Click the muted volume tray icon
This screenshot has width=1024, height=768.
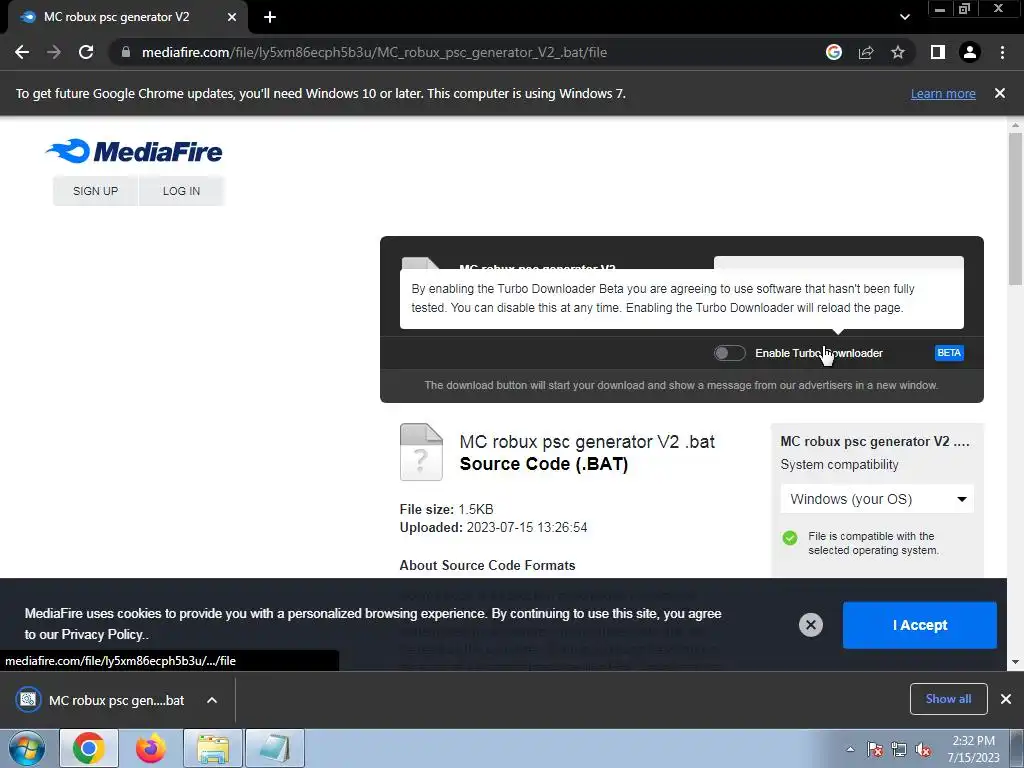923,749
